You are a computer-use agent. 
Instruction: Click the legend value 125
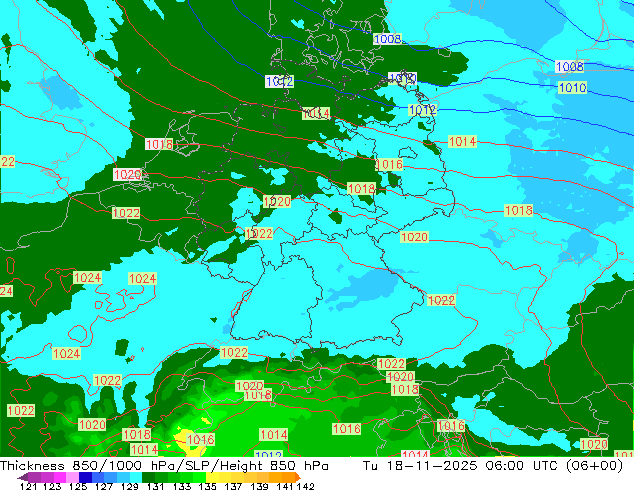click(x=79, y=486)
